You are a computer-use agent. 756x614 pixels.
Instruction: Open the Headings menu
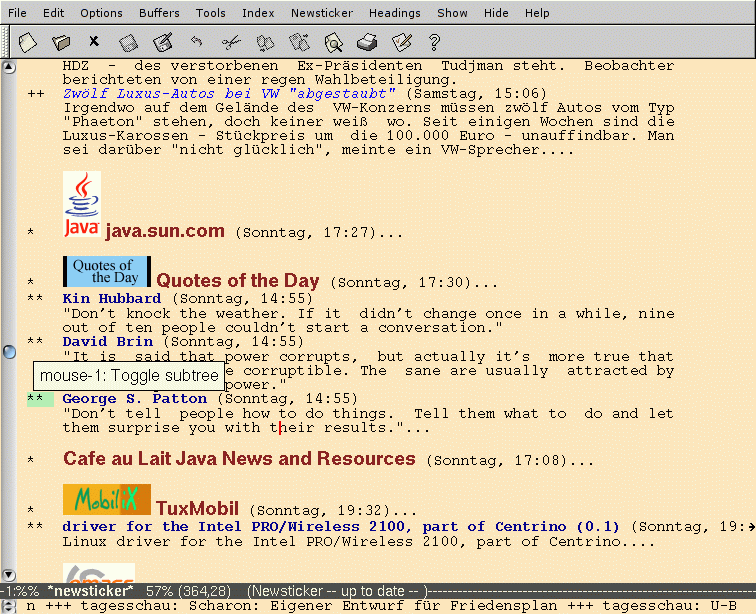(x=394, y=13)
